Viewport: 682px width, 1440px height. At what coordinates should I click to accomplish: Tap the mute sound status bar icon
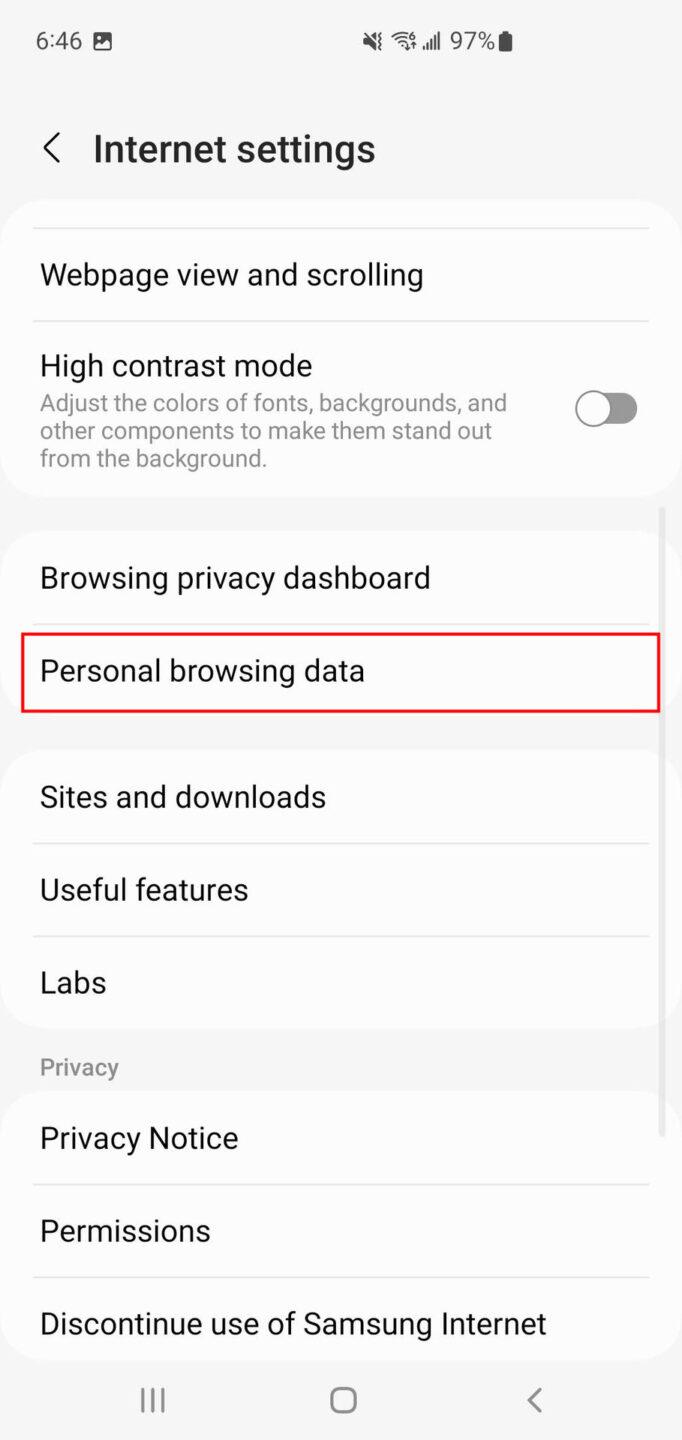click(371, 41)
